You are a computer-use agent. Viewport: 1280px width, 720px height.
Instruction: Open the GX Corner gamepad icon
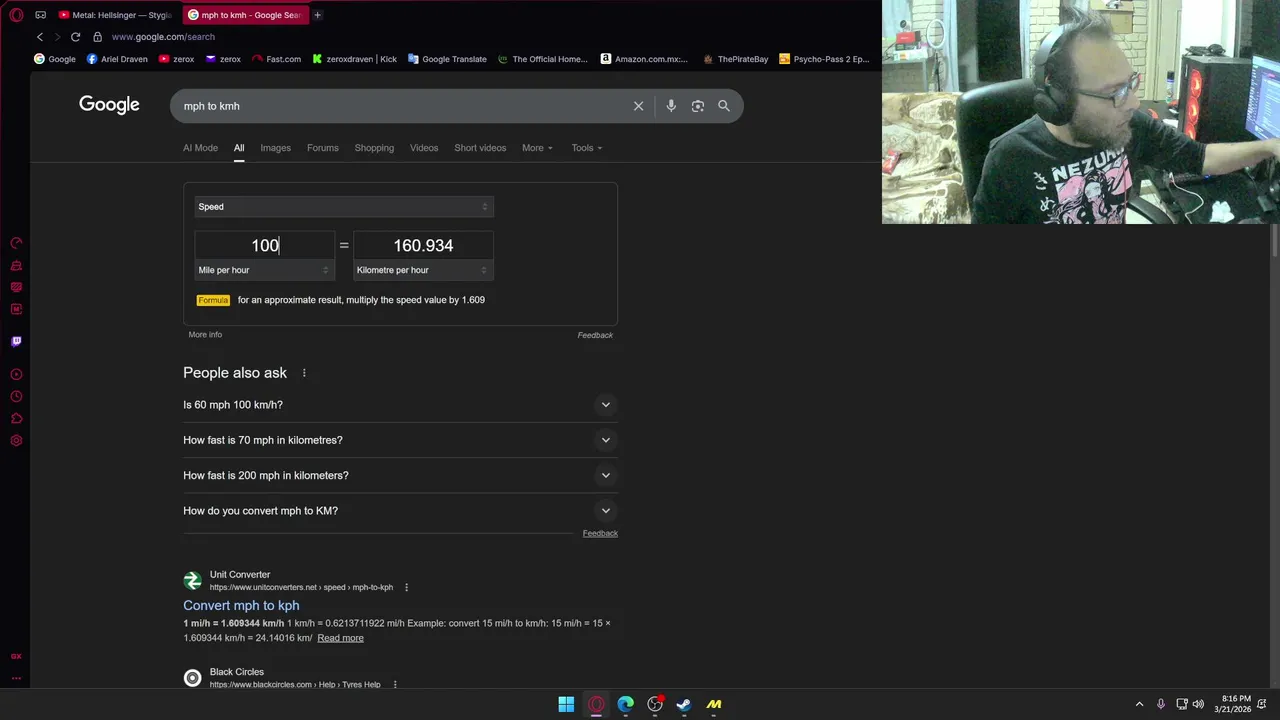point(40,15)
